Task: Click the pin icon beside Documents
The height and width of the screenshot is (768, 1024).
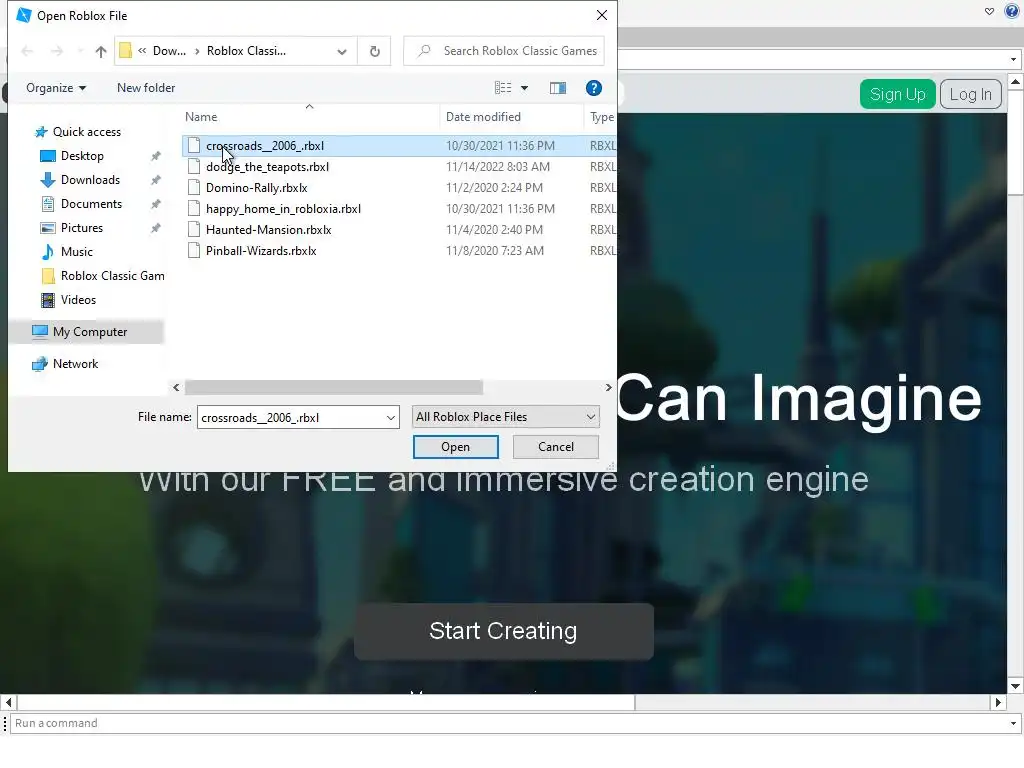Action: (x=155, y=204)
